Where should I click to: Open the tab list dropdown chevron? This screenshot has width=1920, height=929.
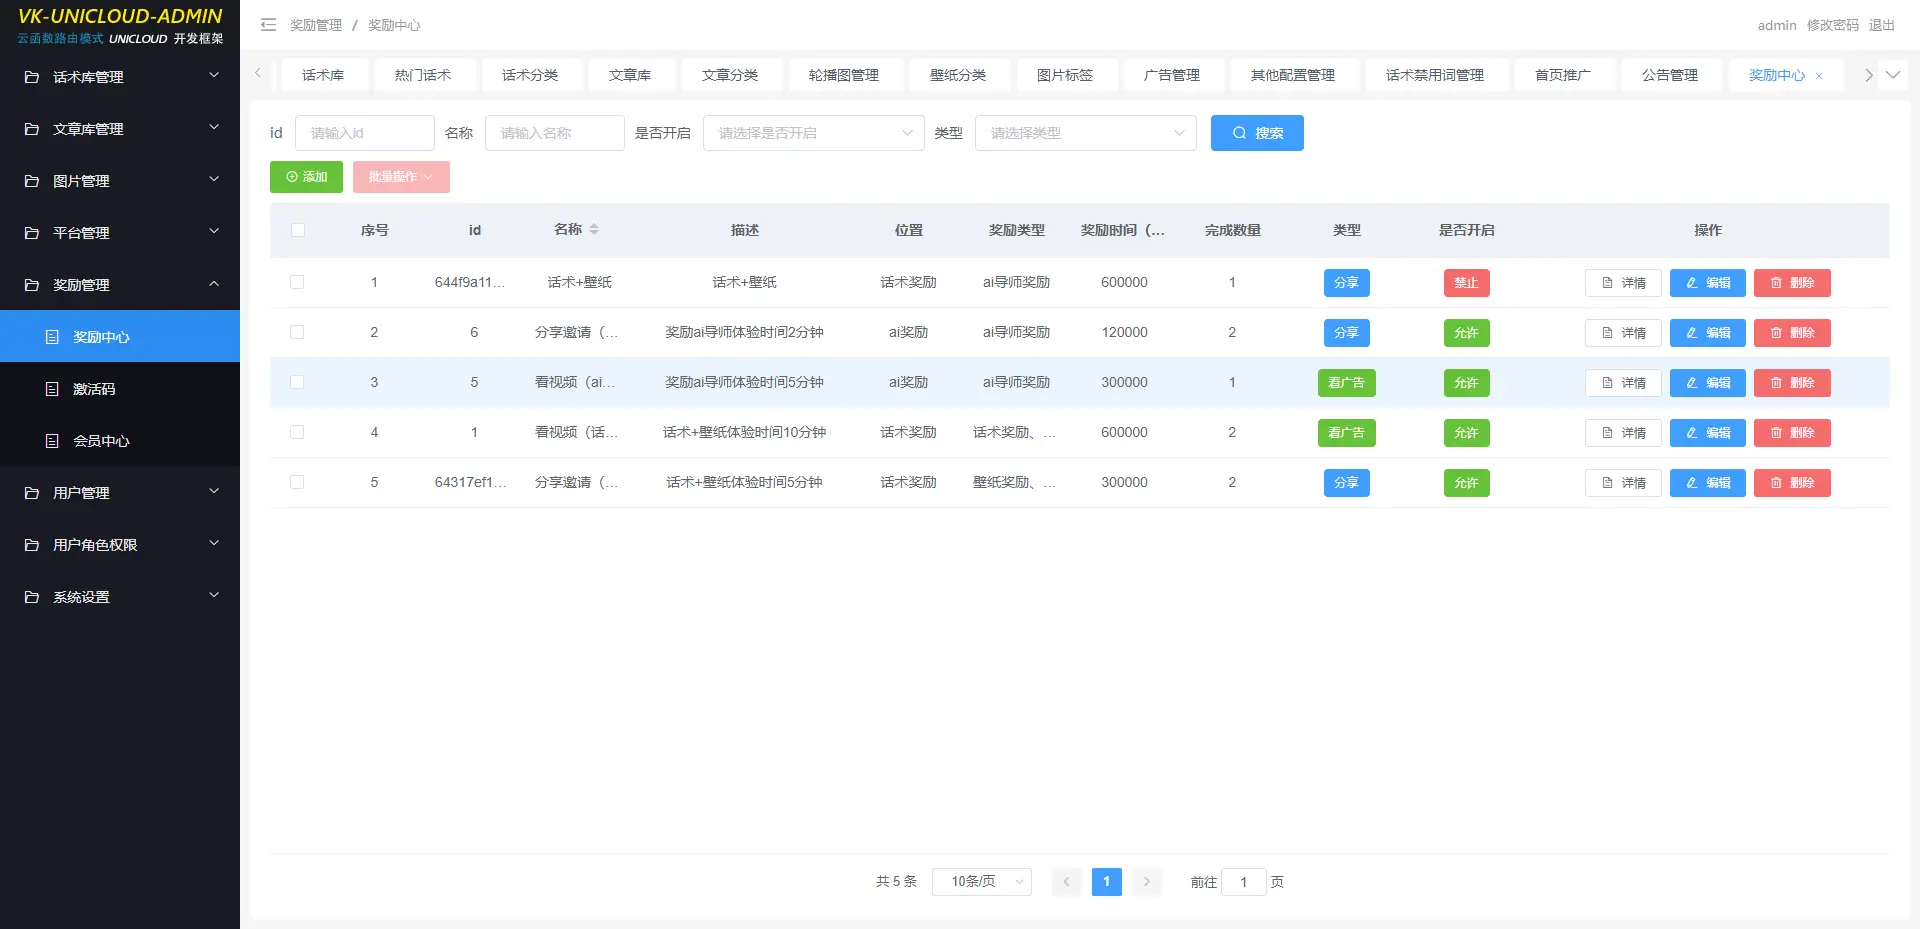coord(1893,75)
